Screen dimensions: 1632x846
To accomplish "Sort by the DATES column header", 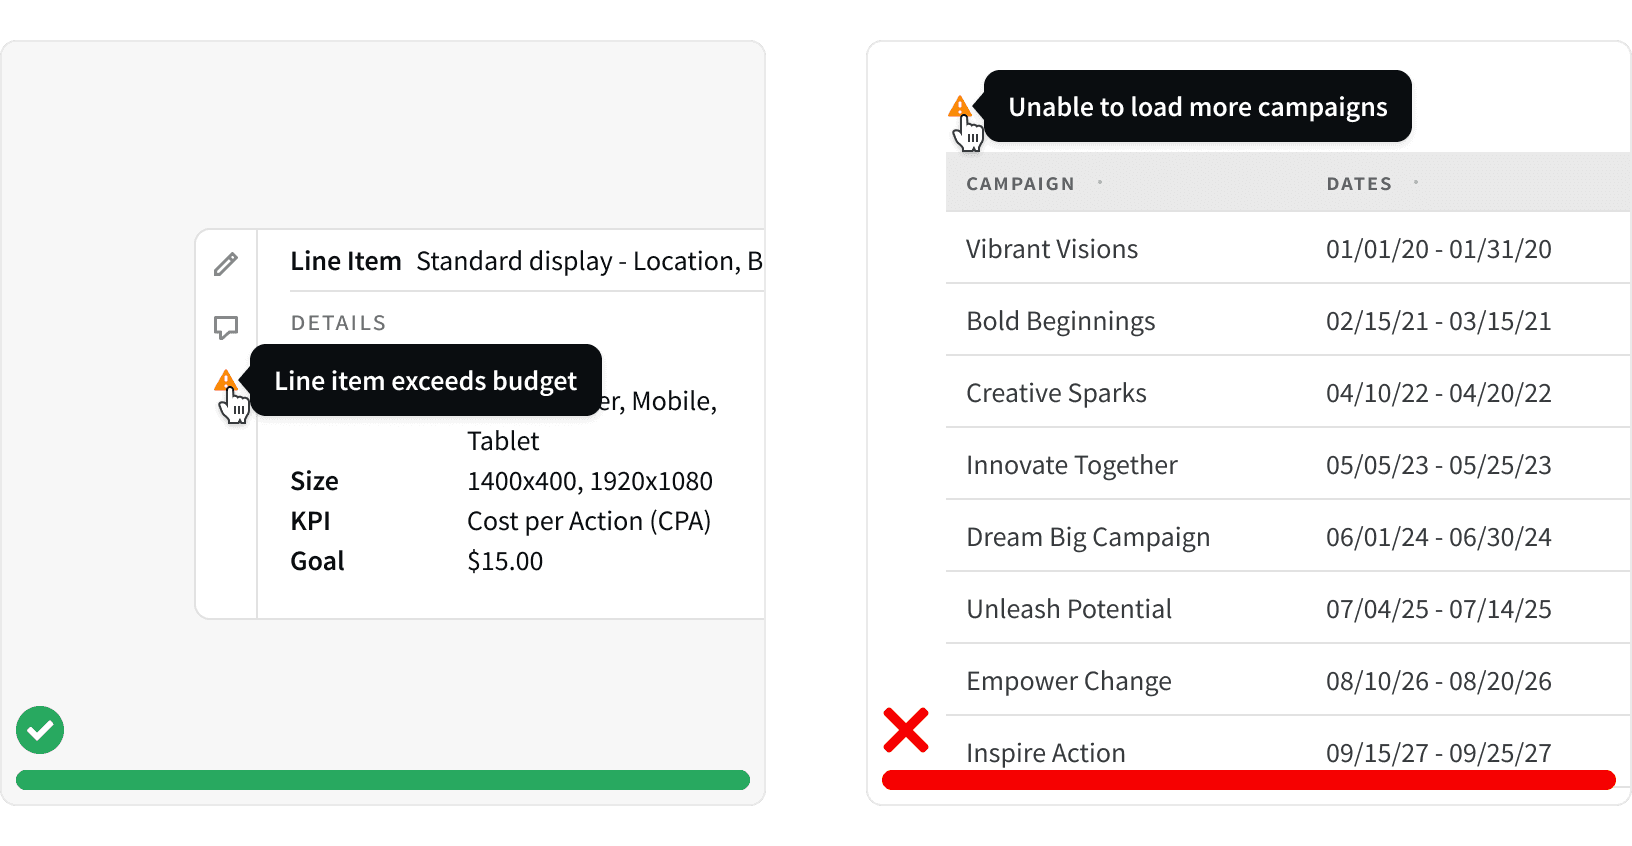I will (1359, 184).
